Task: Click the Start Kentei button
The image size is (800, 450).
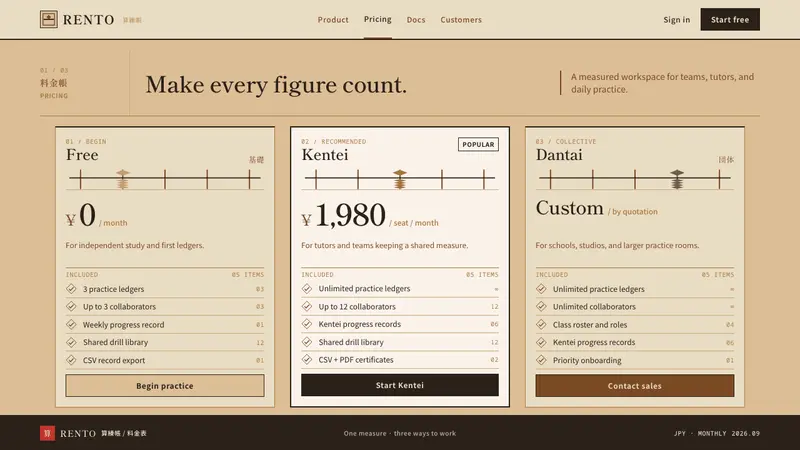Action: point(399,385)
